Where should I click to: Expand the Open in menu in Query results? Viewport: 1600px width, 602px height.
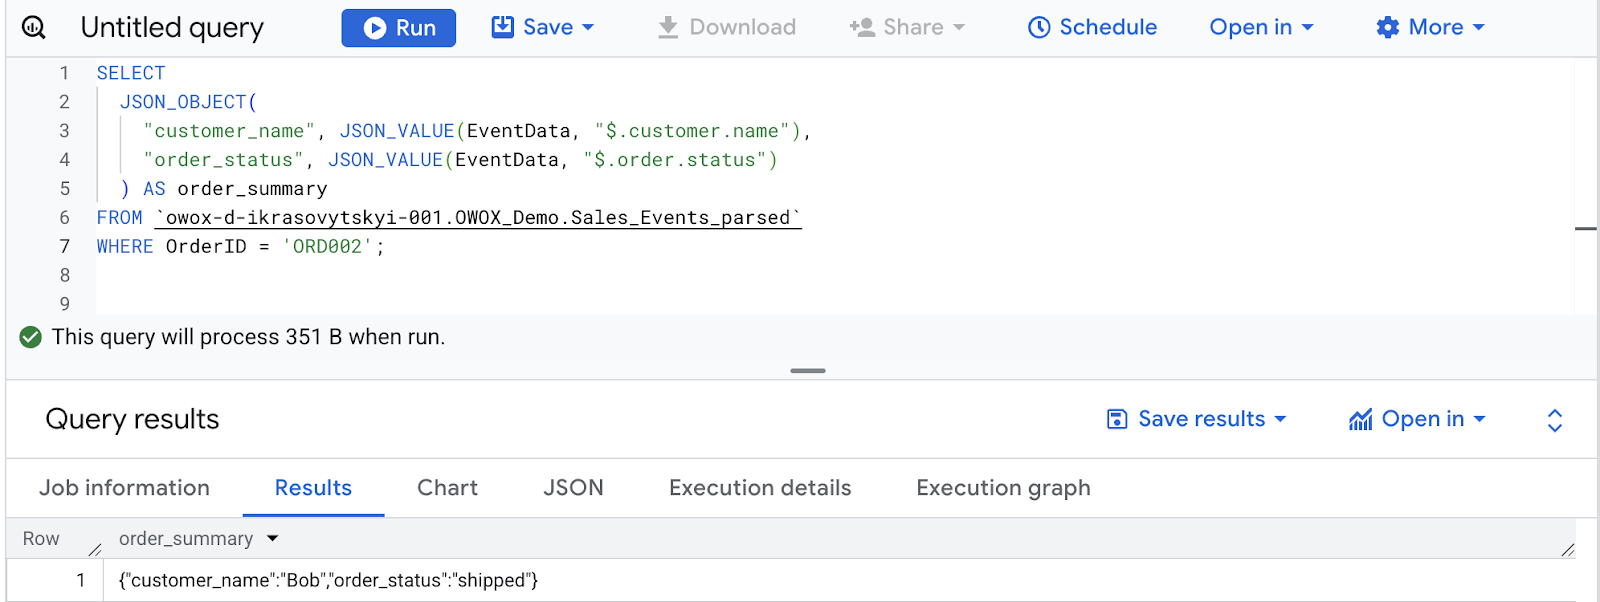tap(1417, 419)
